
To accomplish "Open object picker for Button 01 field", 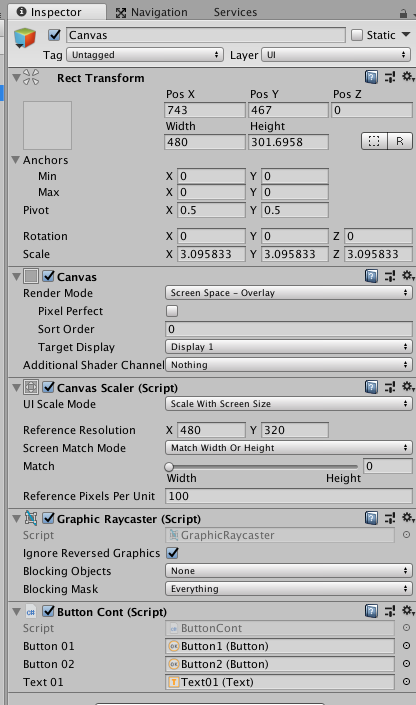I will 406,646.
